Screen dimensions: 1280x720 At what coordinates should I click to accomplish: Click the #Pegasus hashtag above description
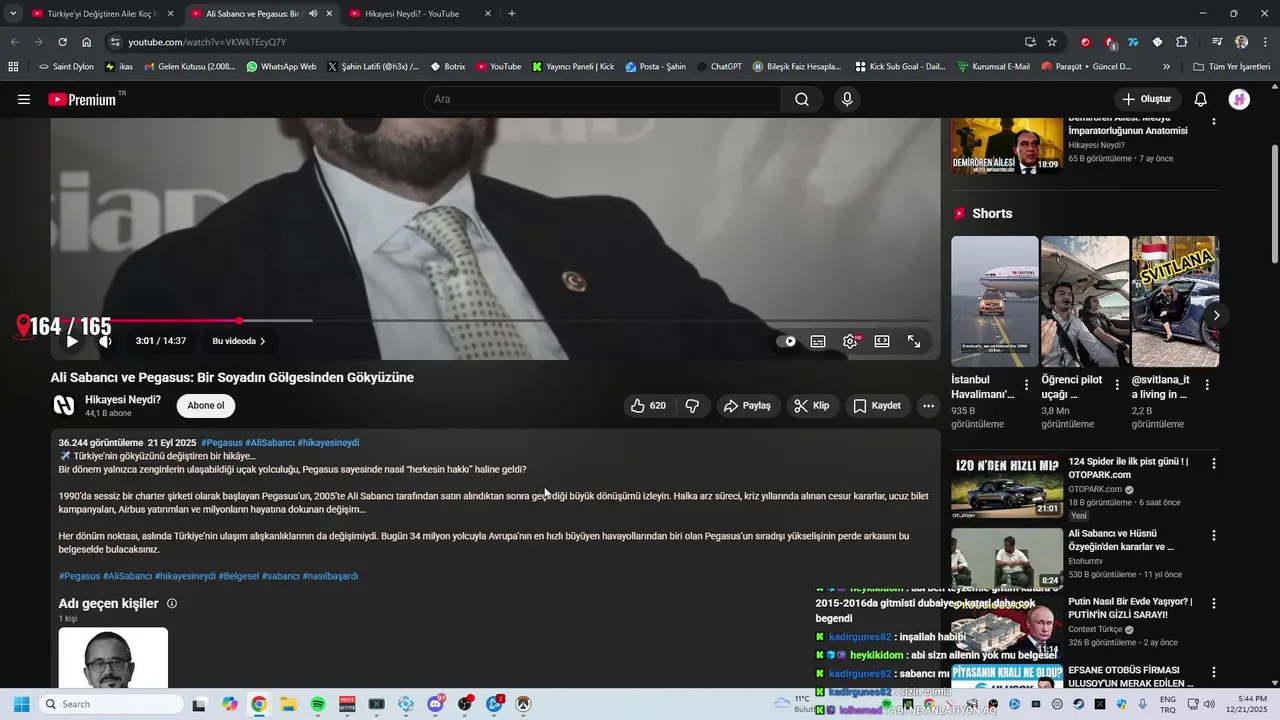(x=221, y=443)
